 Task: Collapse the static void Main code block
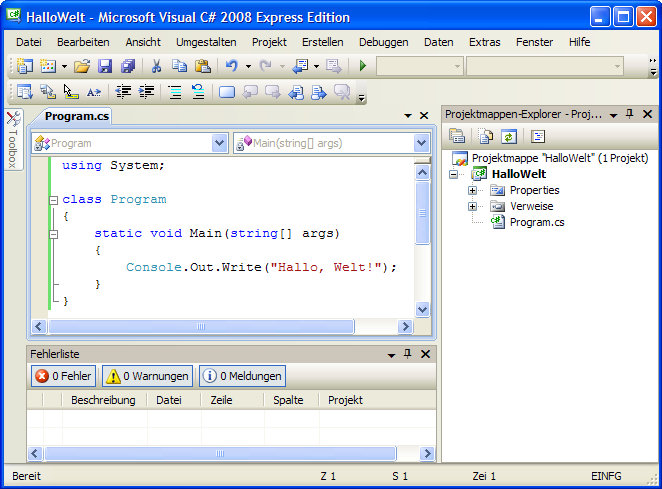tap(53, 234)
